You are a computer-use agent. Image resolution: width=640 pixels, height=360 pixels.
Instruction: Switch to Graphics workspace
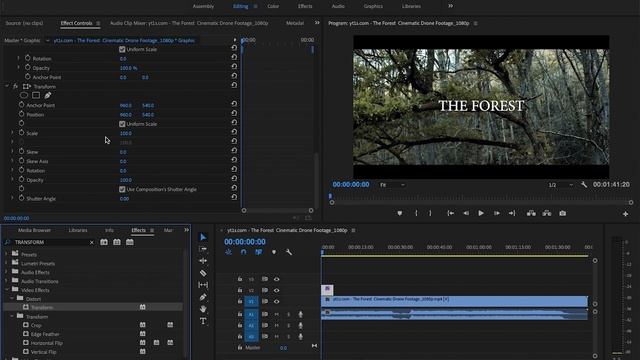click(x=373, y=6)
